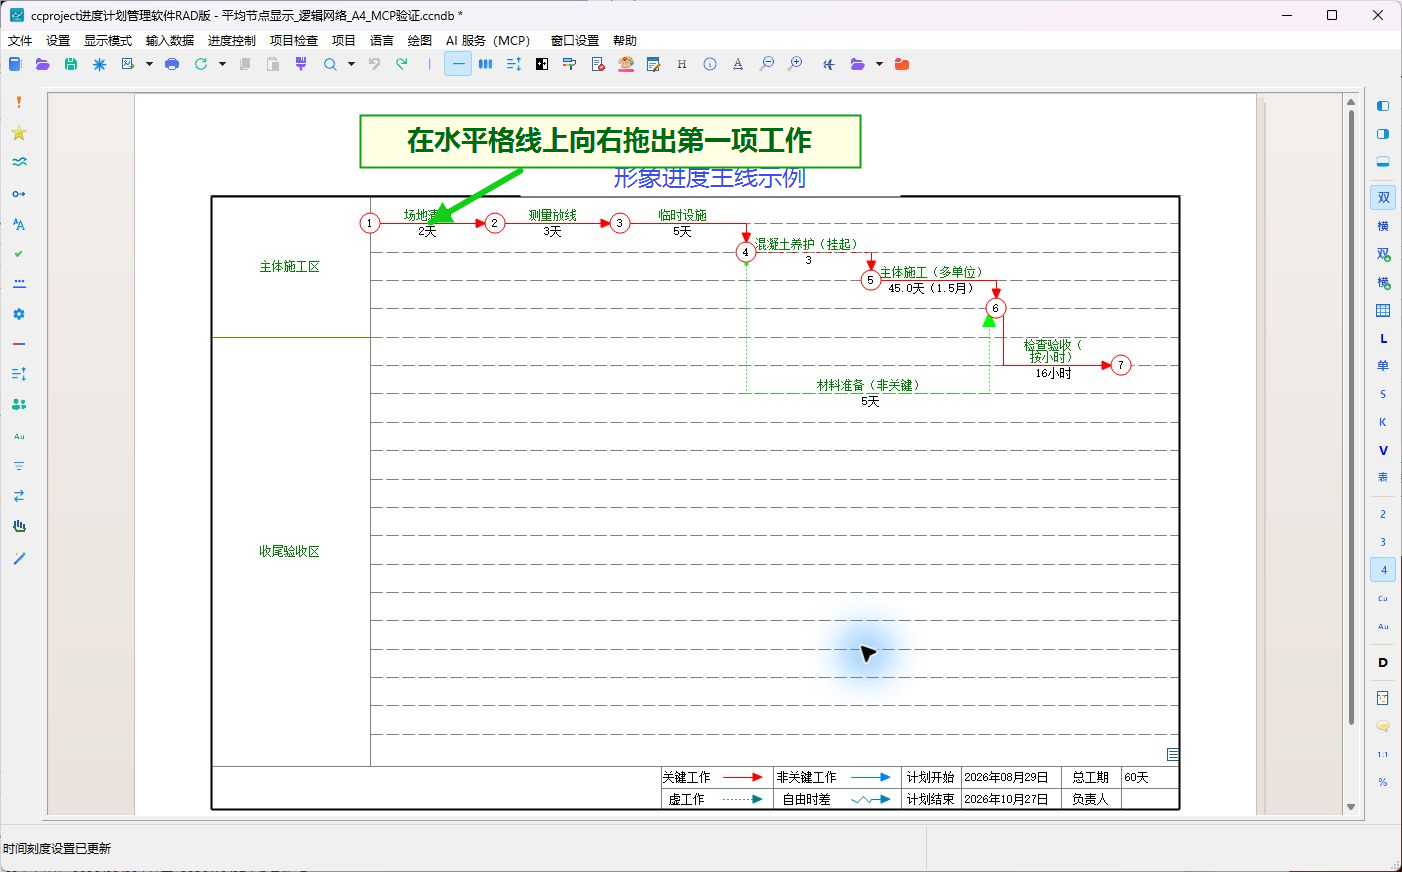Select the 横 mode button in right panel
This screenshot has height=872, width=1402.
pos(1383,226)
